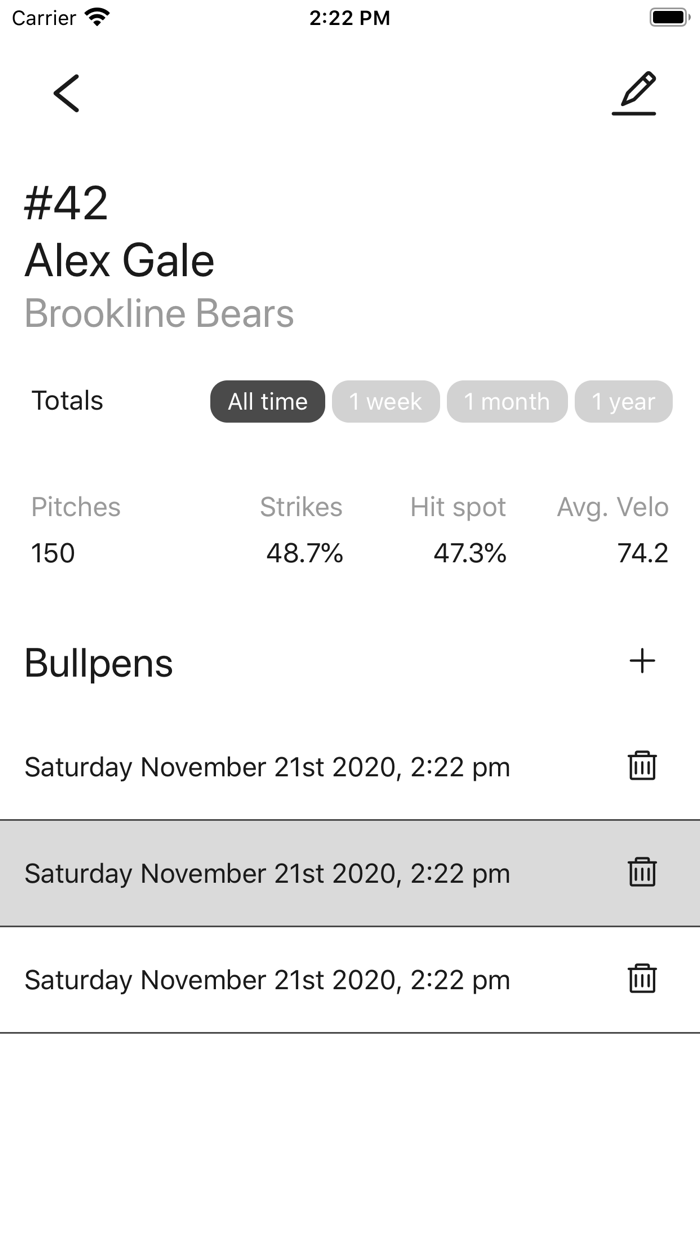Open the highlighted second bullpen row
The width and height of the screenshot is (700, 1244).
(x=350, y=873)
